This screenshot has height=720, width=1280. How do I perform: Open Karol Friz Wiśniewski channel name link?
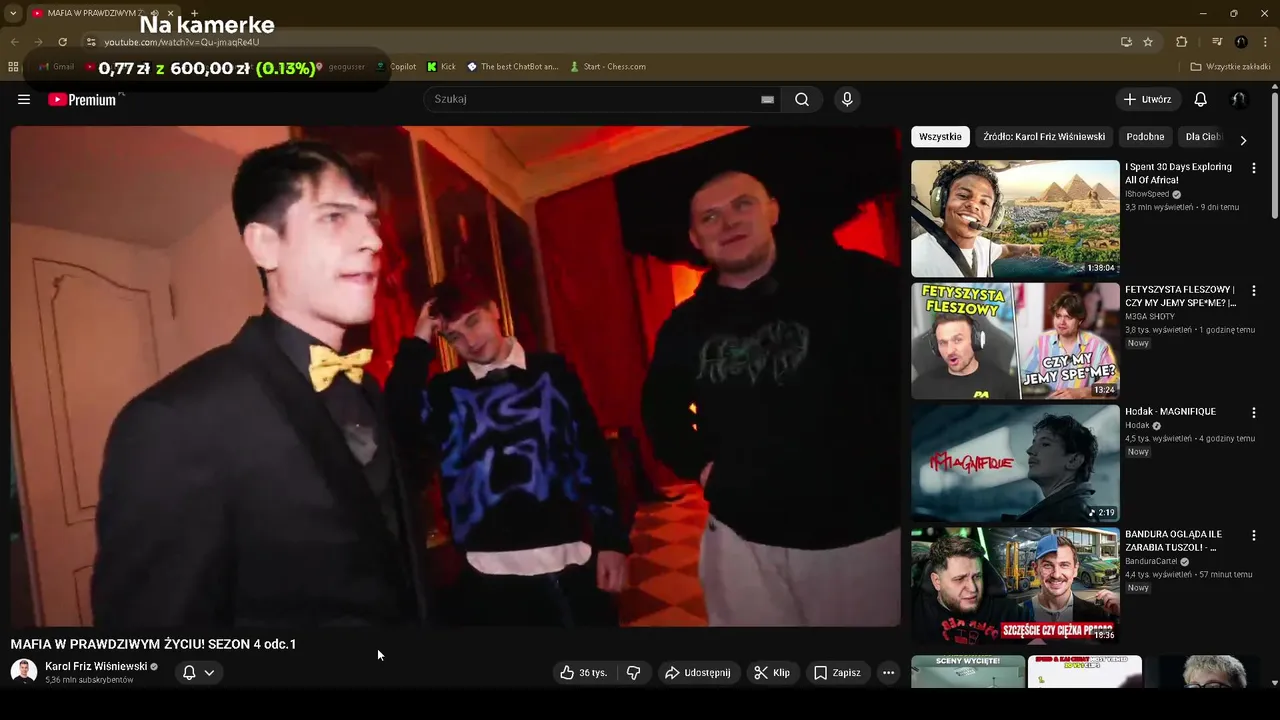click(x=96, y=666)
